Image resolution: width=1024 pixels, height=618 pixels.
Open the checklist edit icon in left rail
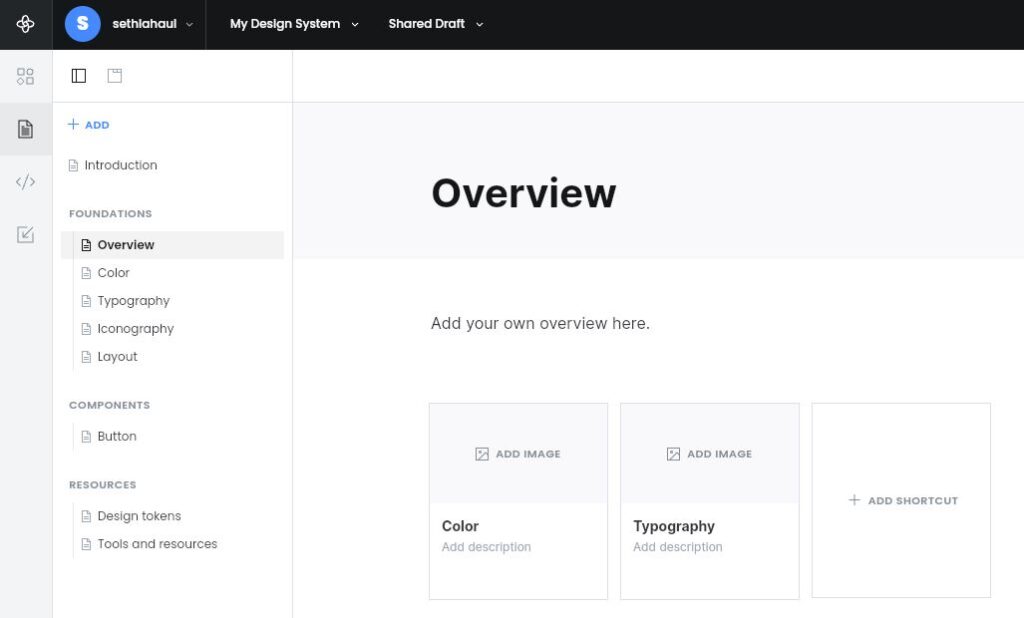[x=26, y=235]
